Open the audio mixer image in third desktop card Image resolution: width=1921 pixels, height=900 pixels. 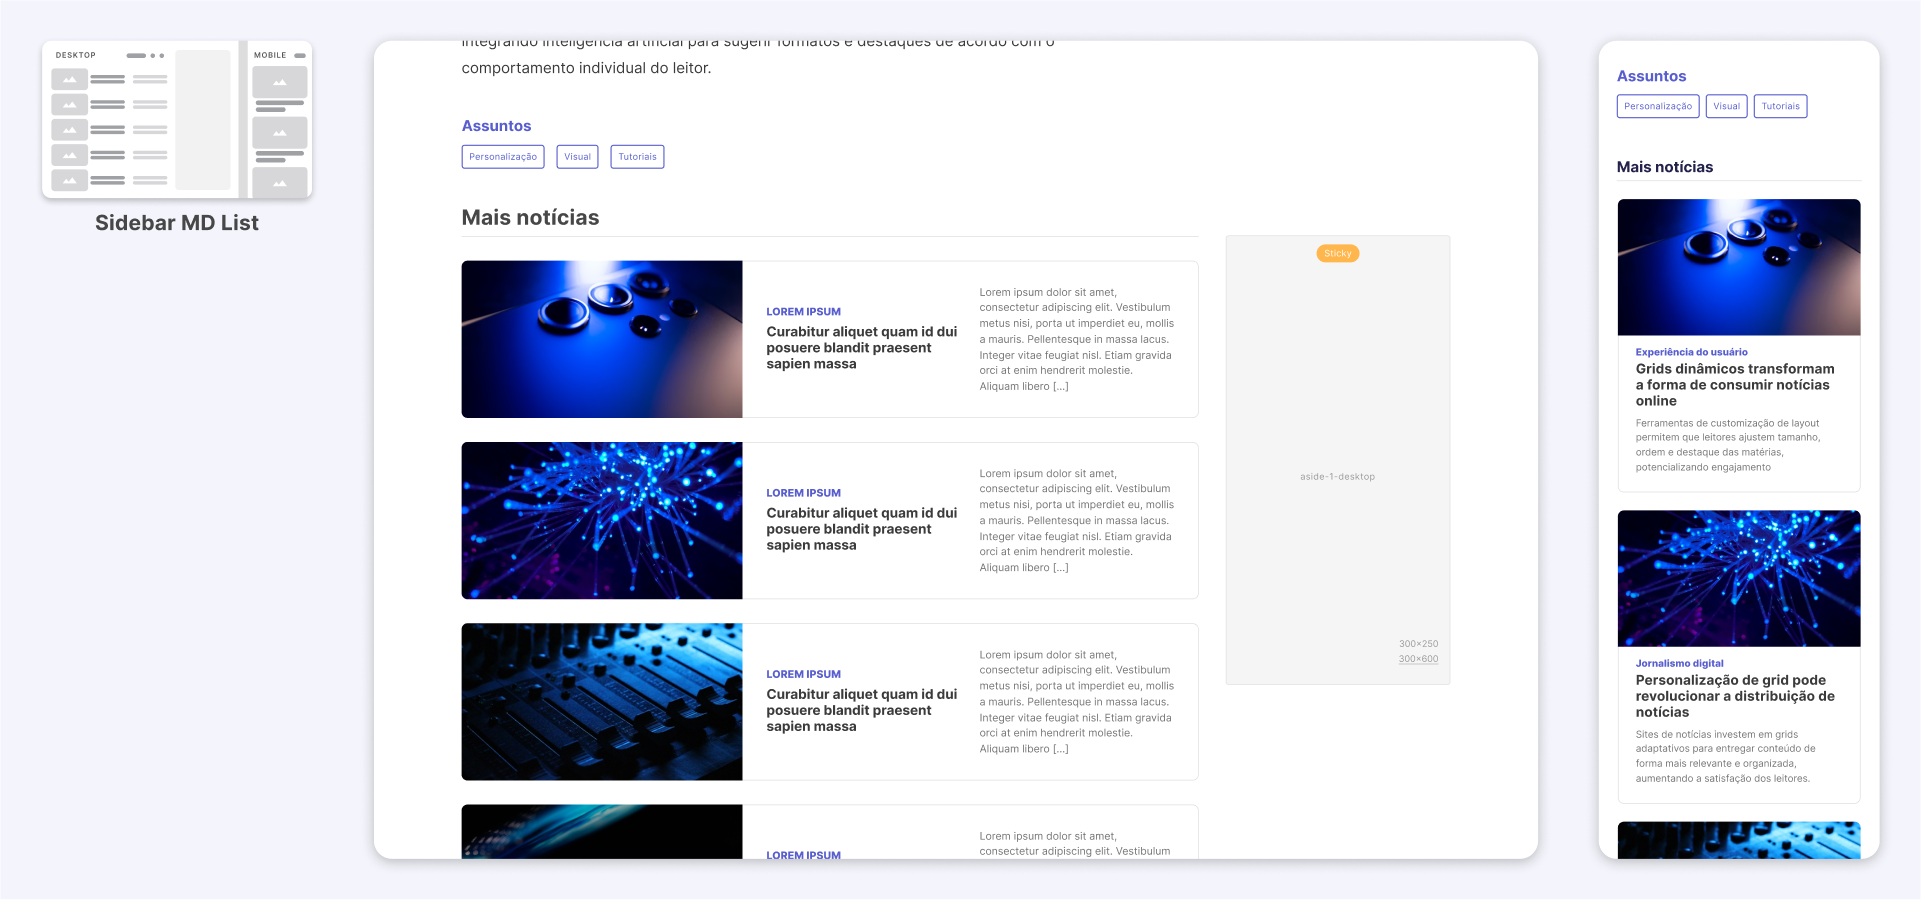[602, 702]
